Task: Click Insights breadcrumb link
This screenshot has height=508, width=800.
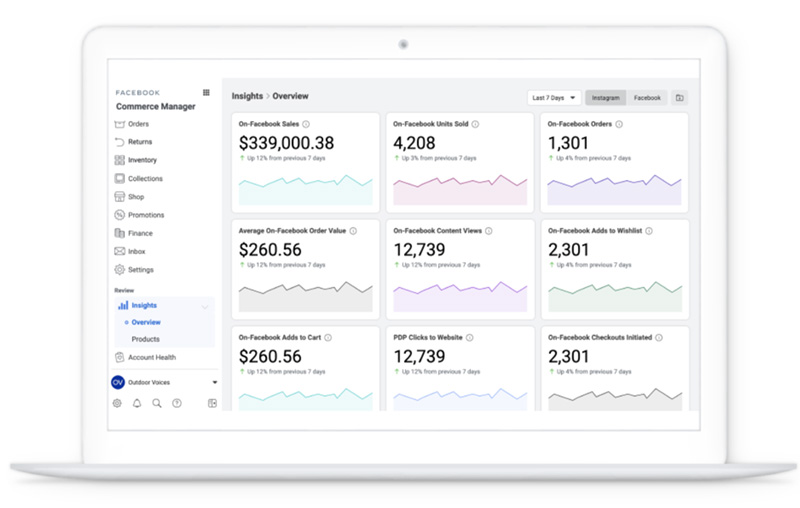Action: pos(247,96)
